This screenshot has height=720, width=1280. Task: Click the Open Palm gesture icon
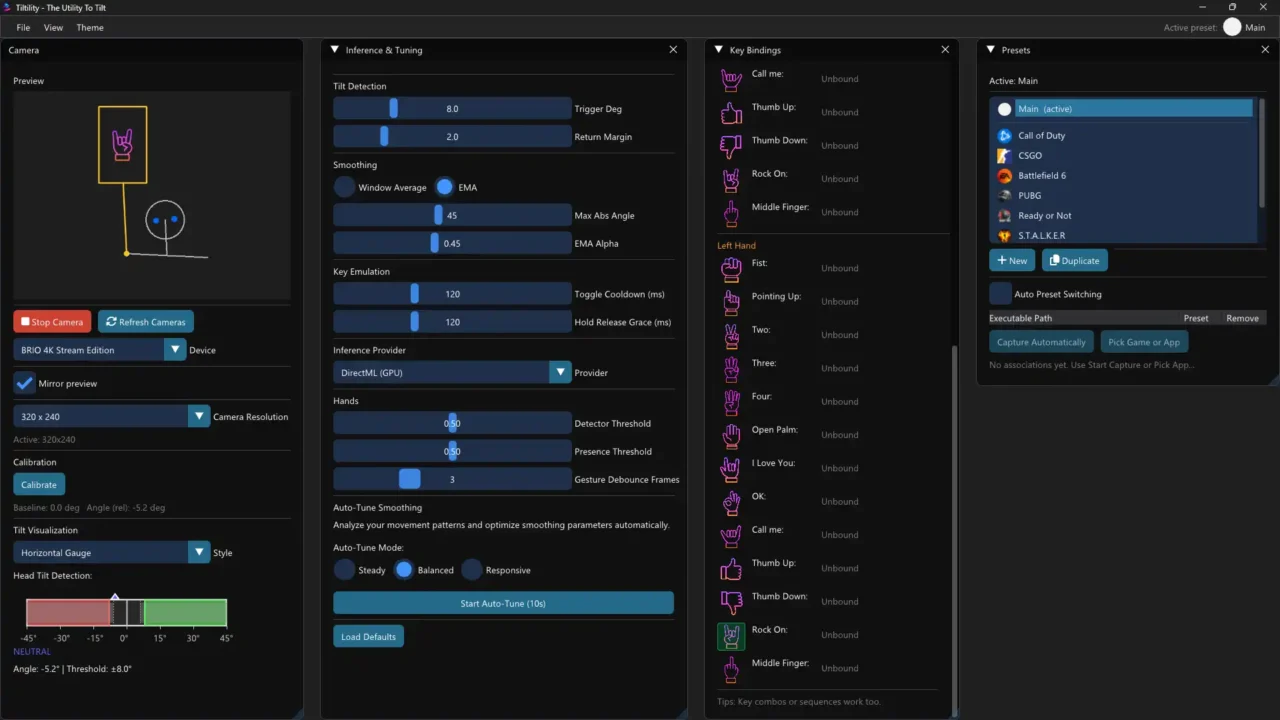click(731, 434)
